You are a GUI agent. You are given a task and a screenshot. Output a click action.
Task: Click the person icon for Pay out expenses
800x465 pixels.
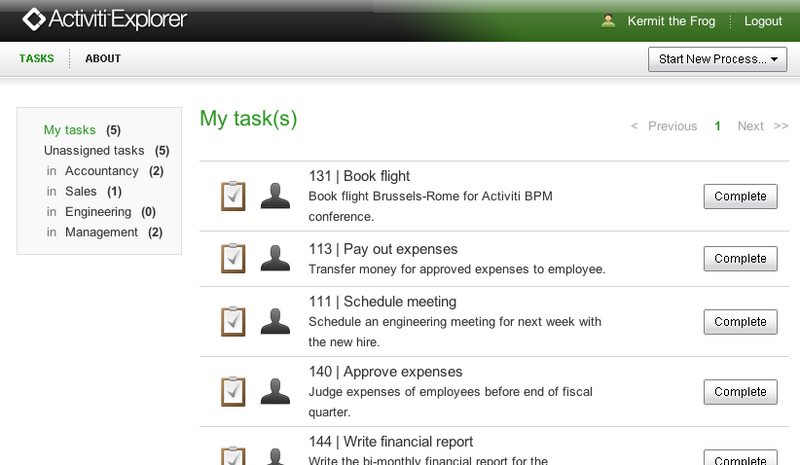point(276,258)
